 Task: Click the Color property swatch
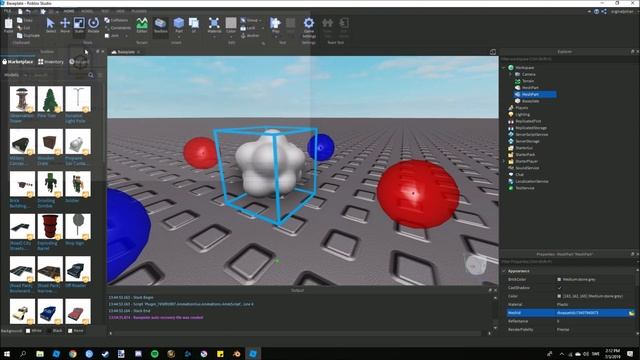pos(559,296)
